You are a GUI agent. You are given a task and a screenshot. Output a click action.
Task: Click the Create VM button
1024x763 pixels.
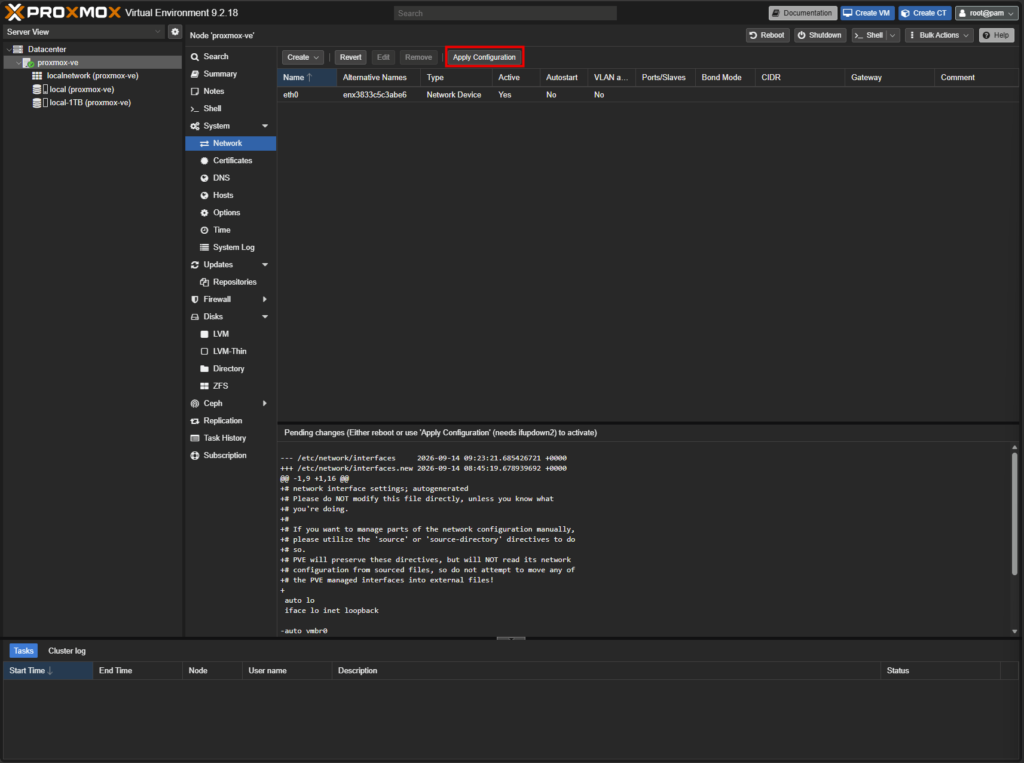(x=867, y=13)
